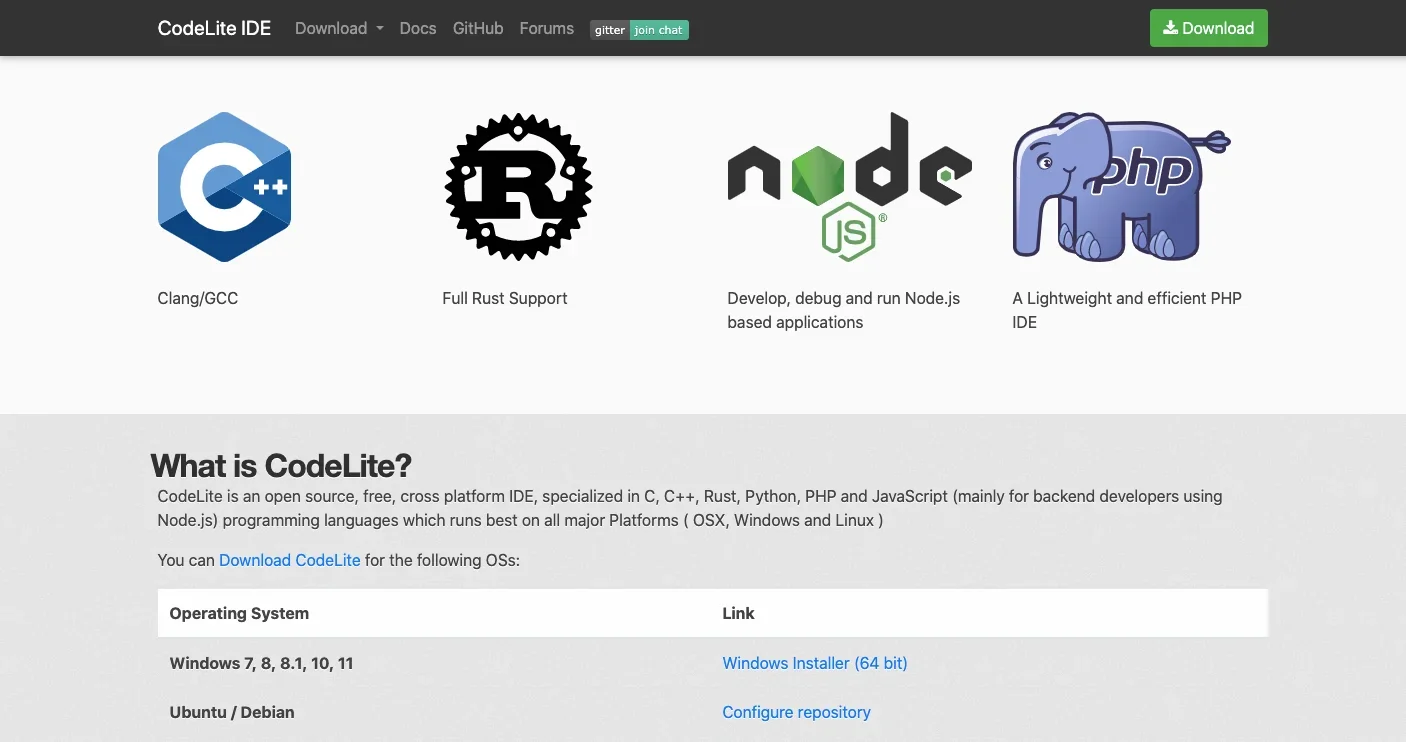Select the Ubuntu / Debian table cell
Viewport: 1406px width, 742px height.
pos(232,712)
